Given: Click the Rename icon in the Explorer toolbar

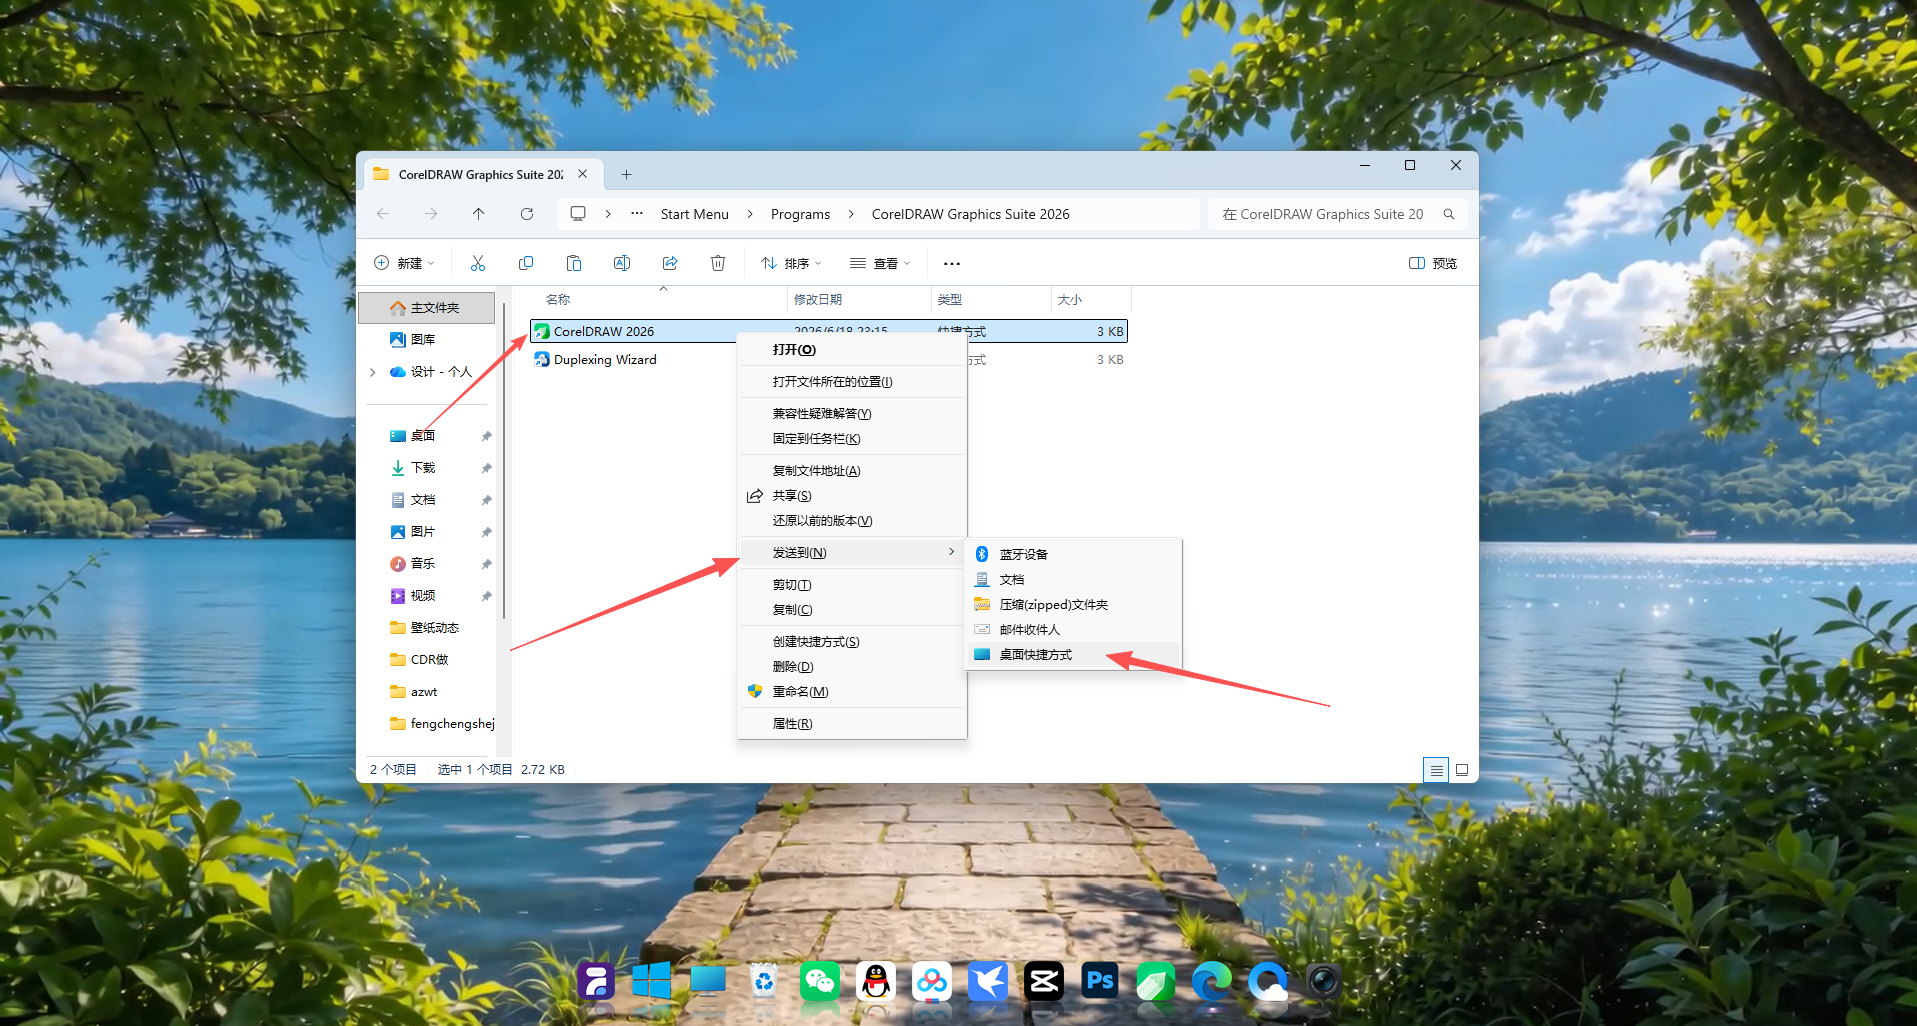Looking at the screenshot, I should [622, 263].
